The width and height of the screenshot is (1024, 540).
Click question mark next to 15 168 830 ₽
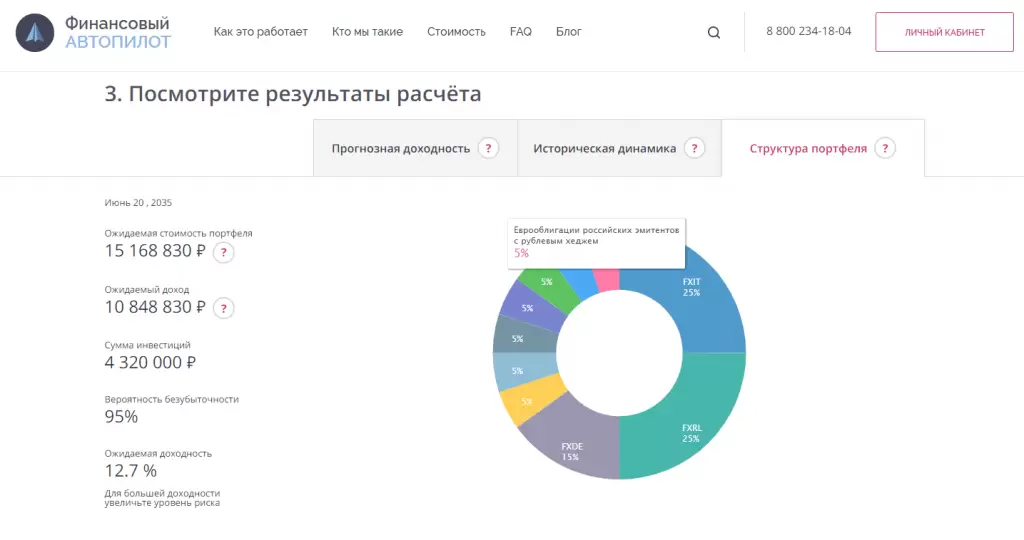(x=224, y=252)
